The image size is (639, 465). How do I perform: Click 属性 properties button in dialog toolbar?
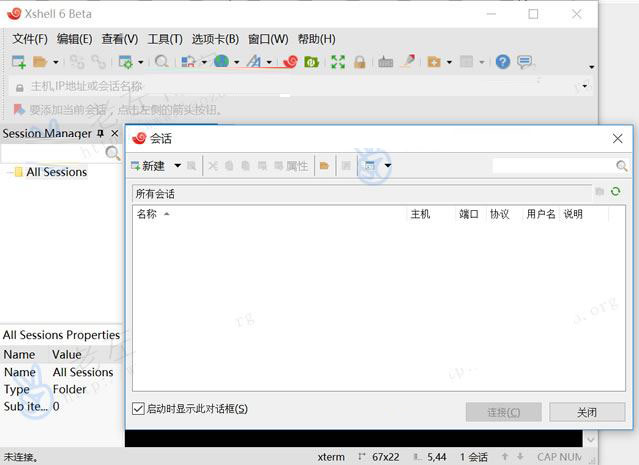click(x=291, y=166)
